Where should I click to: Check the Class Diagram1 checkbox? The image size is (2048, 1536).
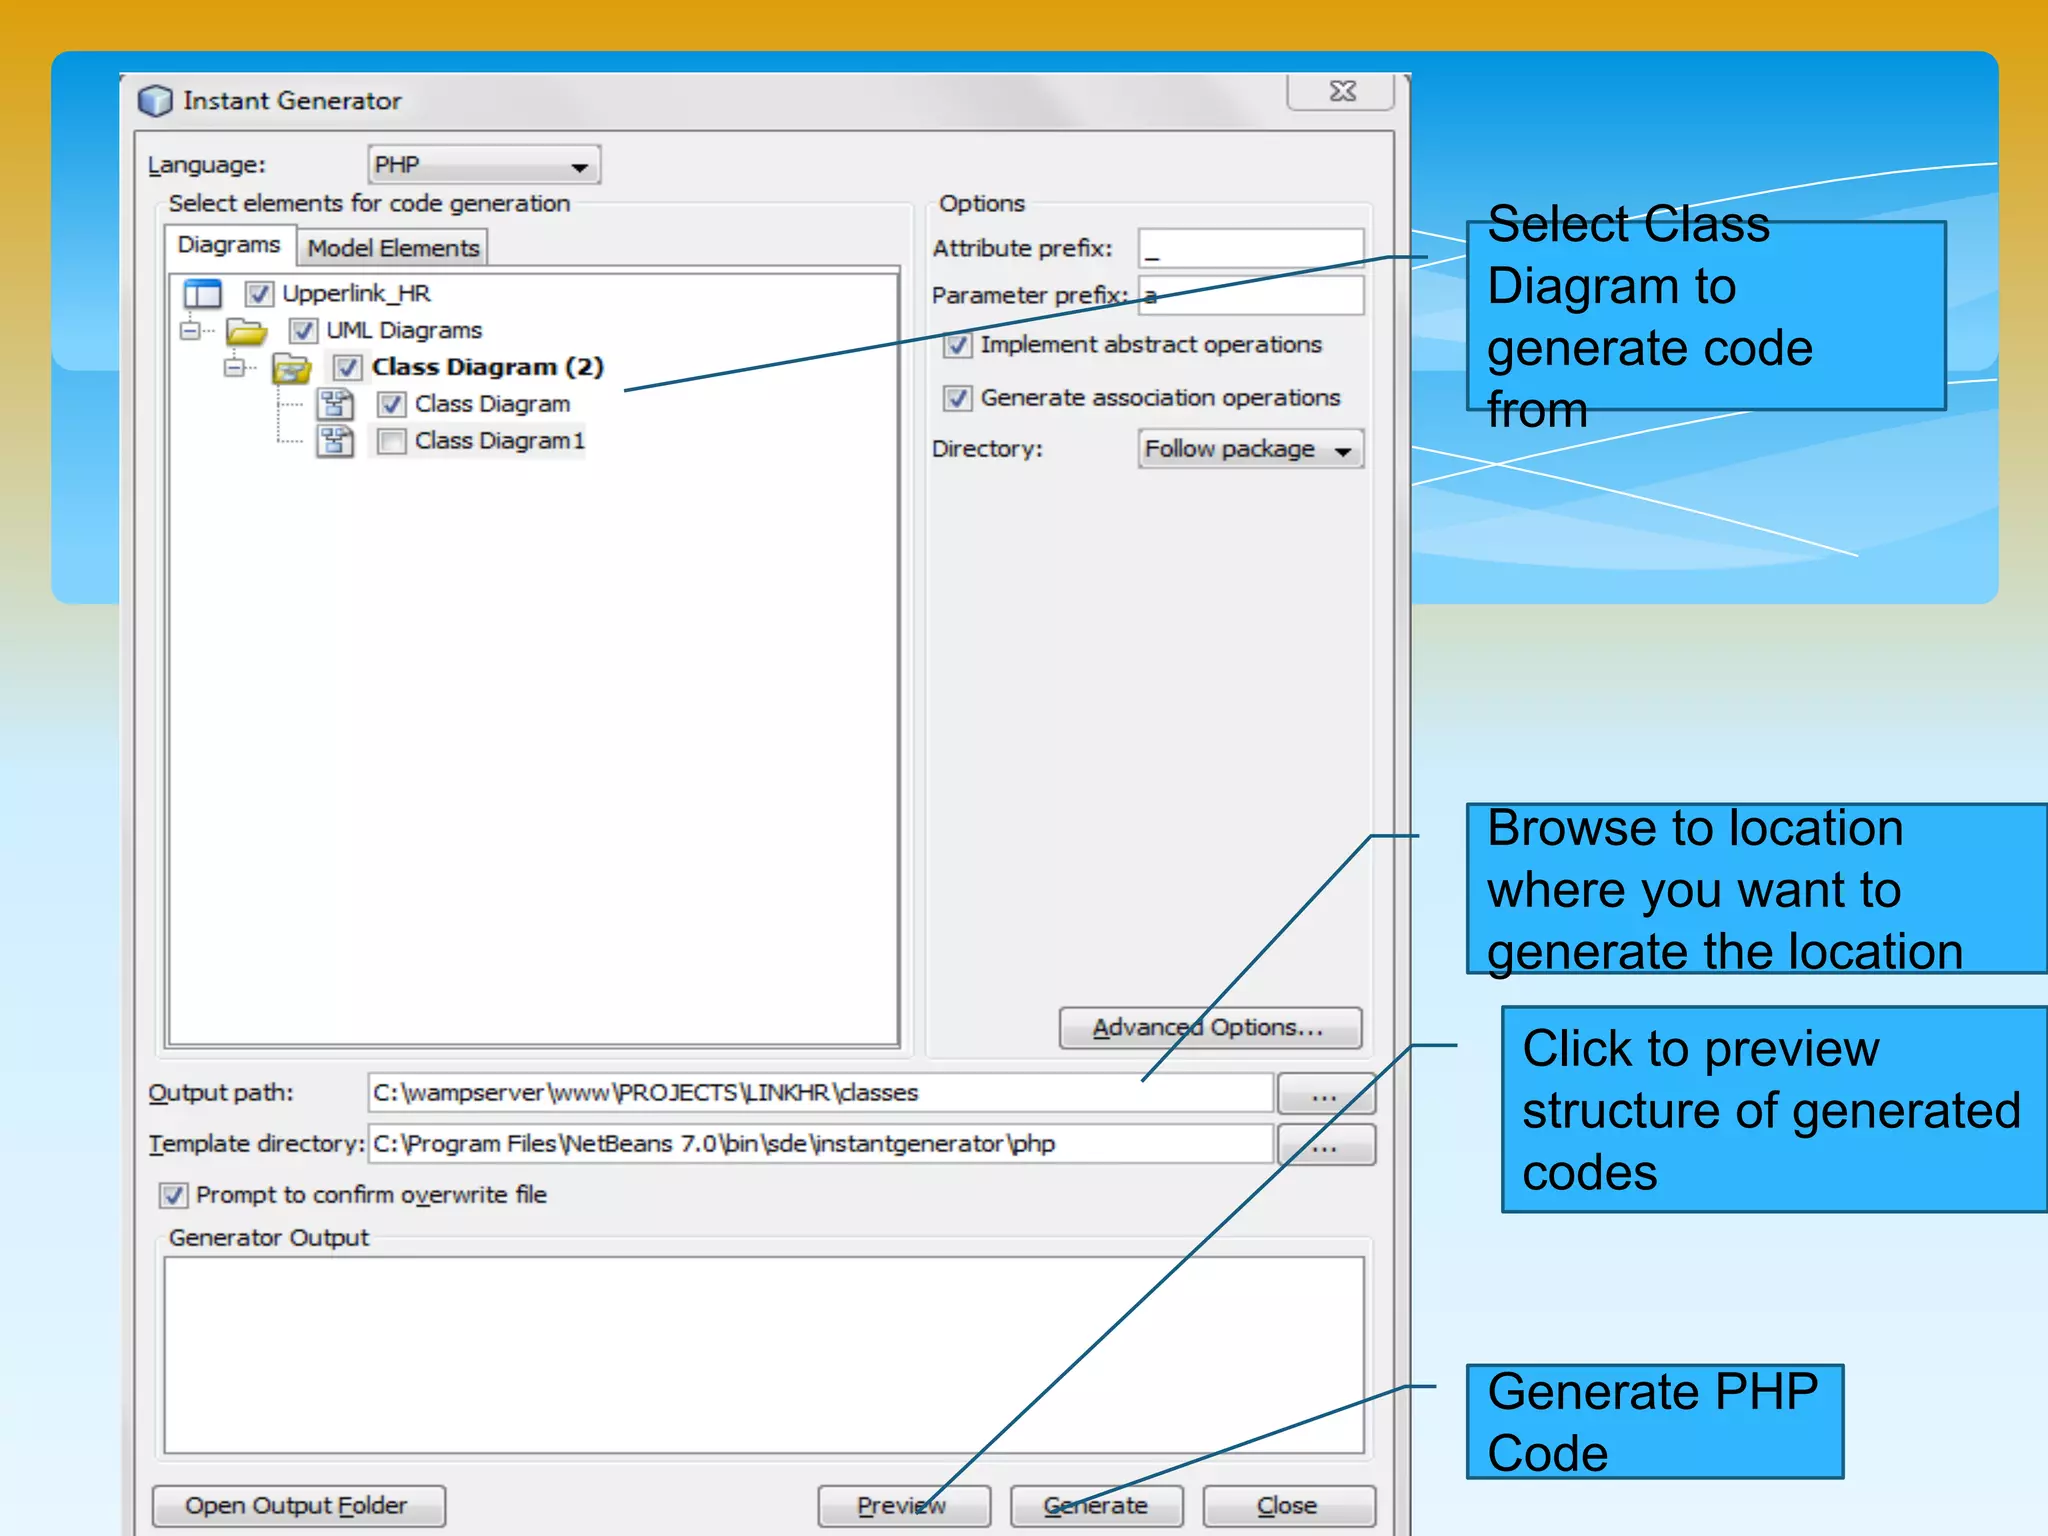(391, 441)
